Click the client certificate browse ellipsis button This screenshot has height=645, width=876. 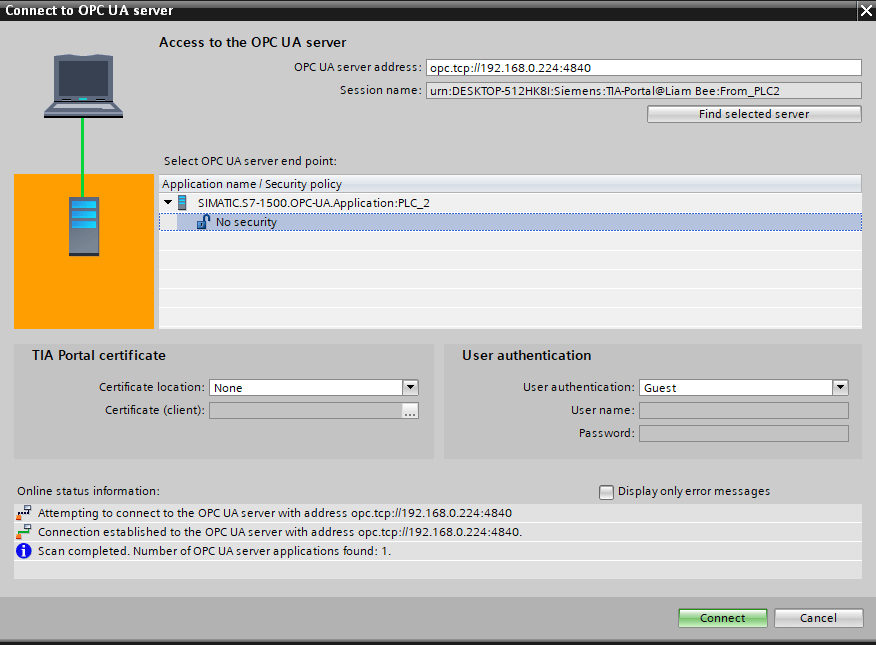coord(410,410)
